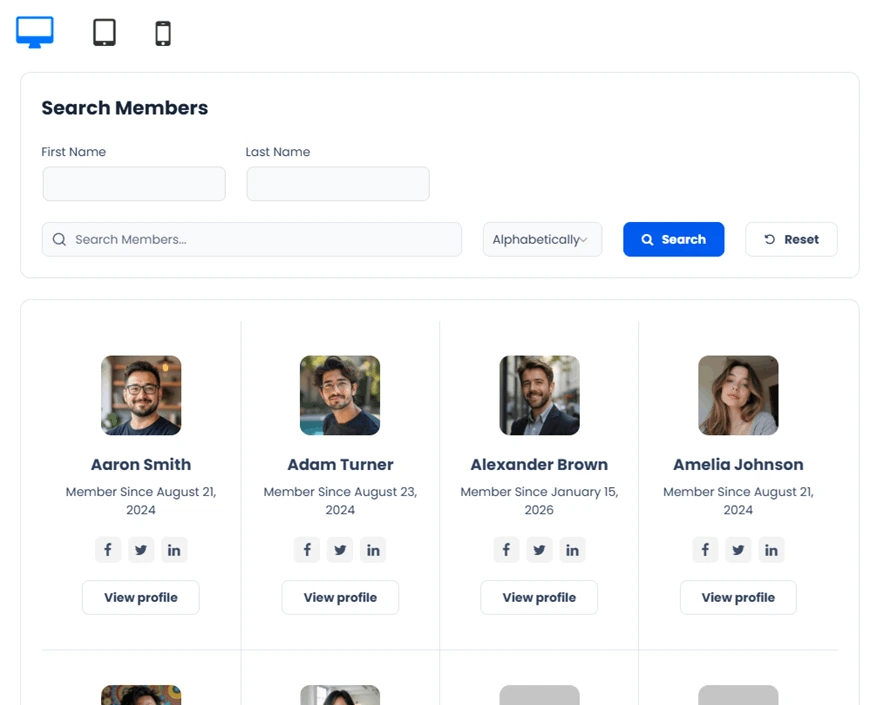Image resolution: width=877 pixels, height=705 pixels.
Task: Open Adam Turner's Facebook icon
Action: point(307,550)
